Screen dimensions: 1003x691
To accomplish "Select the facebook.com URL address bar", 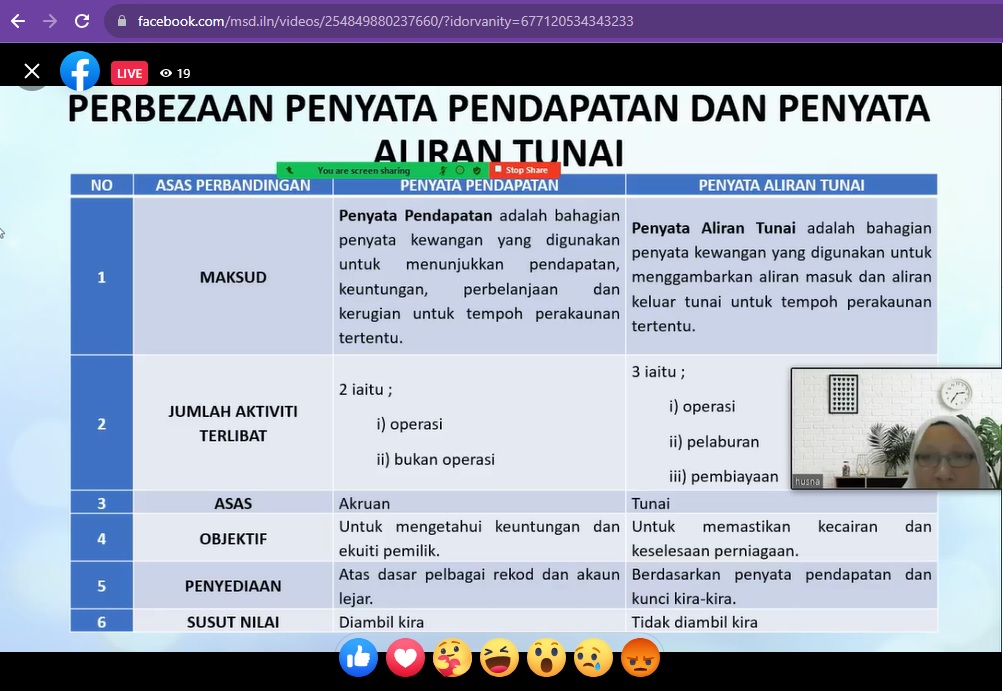I will pyautogui.click(x=385, y=21).
